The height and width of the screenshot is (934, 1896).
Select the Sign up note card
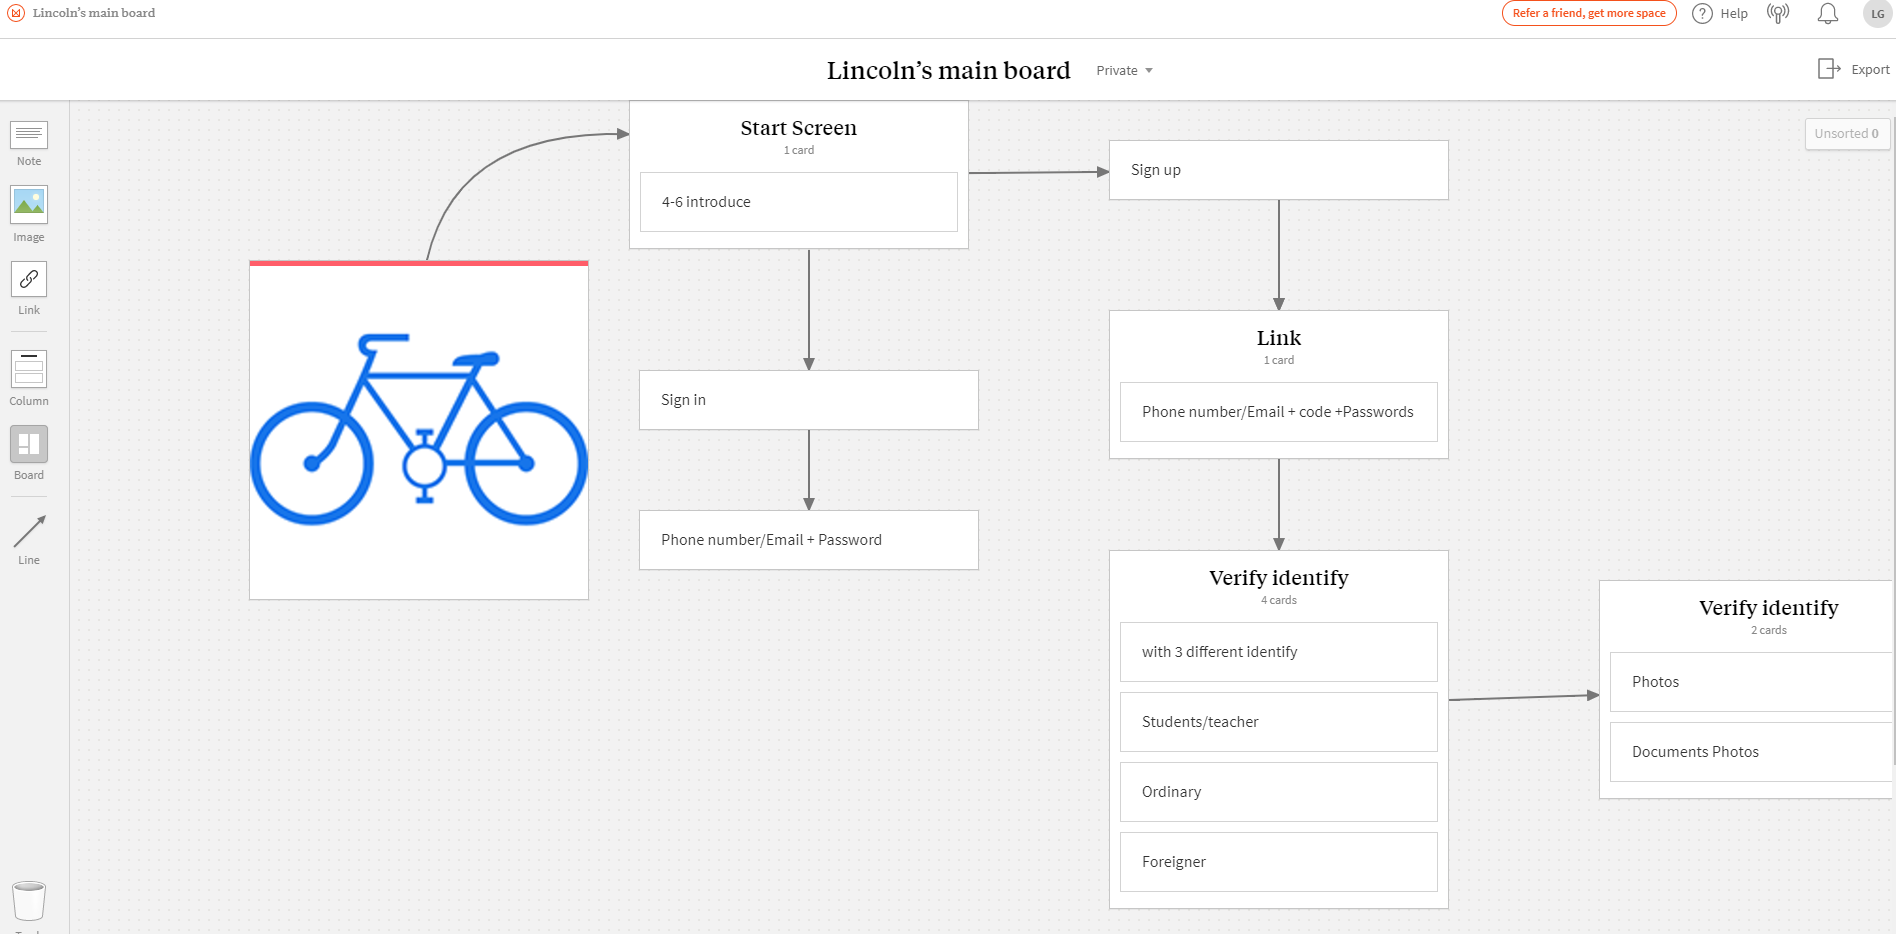[x=1278, y=170]
